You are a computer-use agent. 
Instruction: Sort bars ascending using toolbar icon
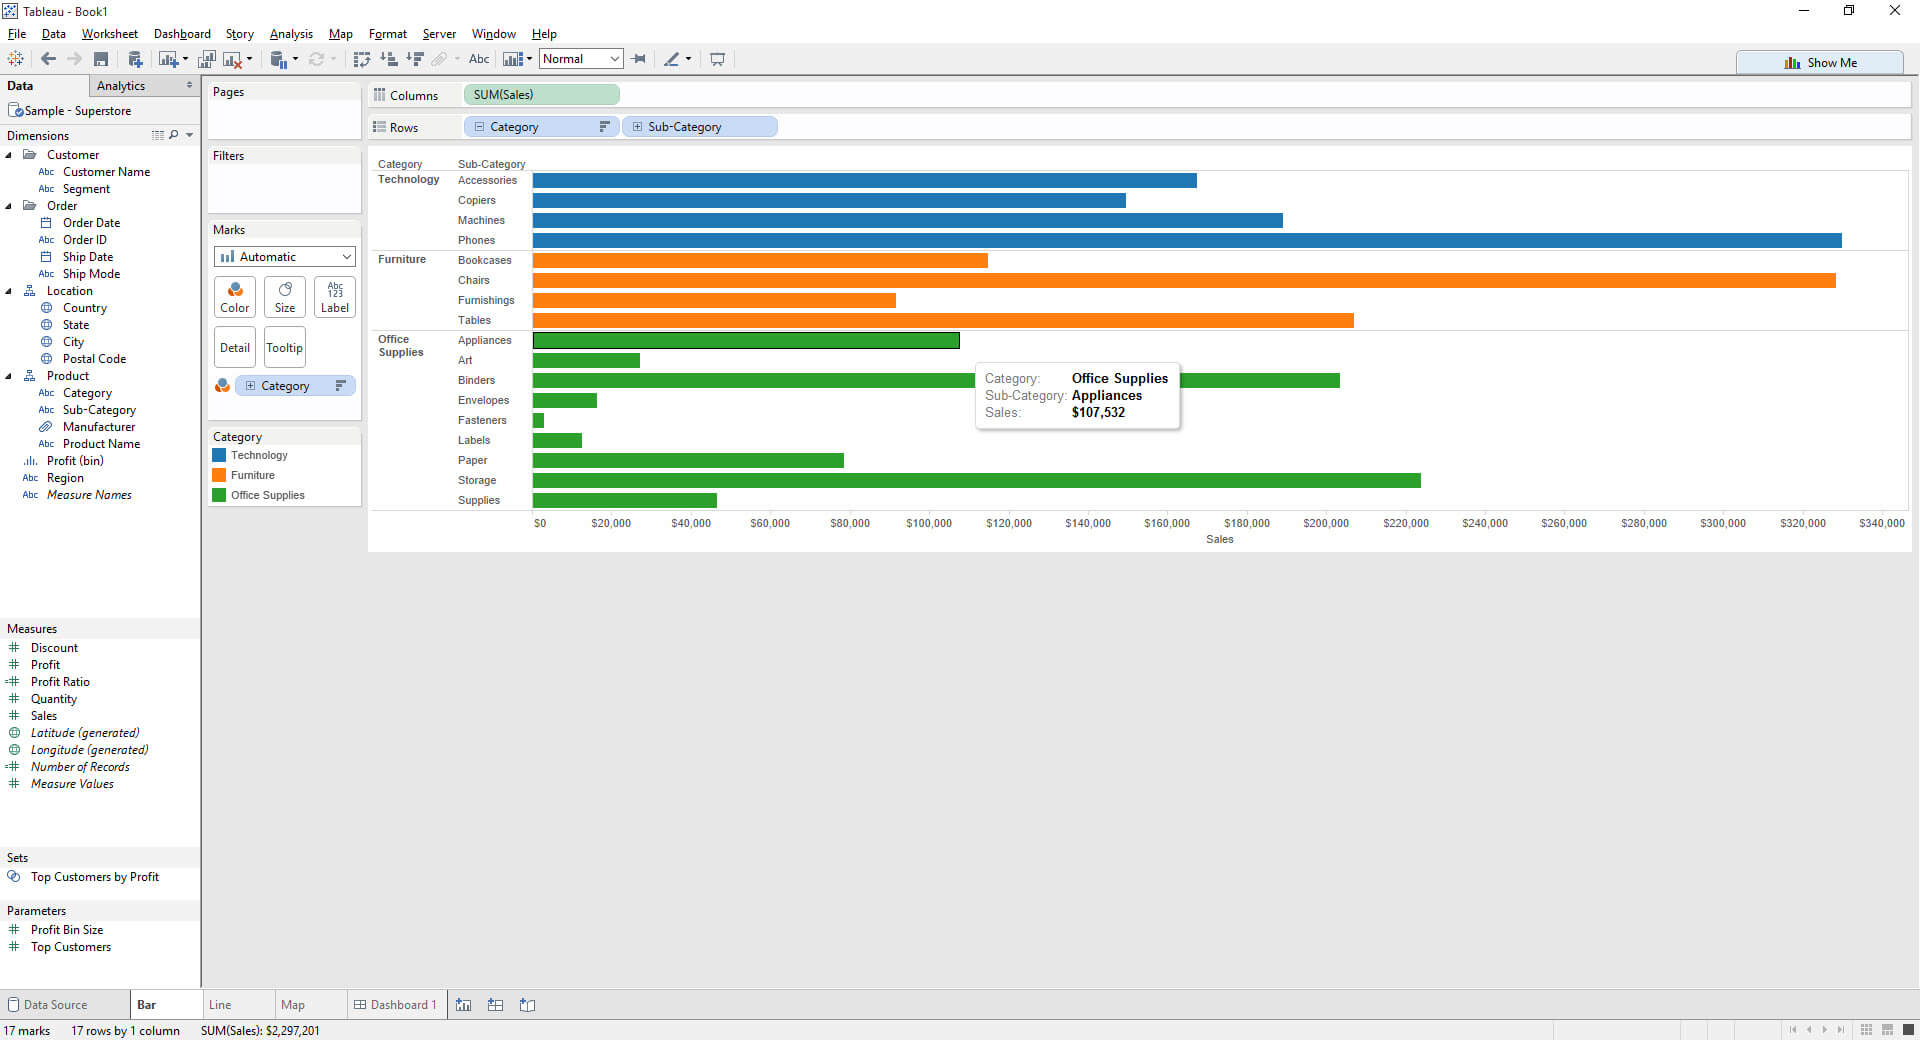point(389,59)
